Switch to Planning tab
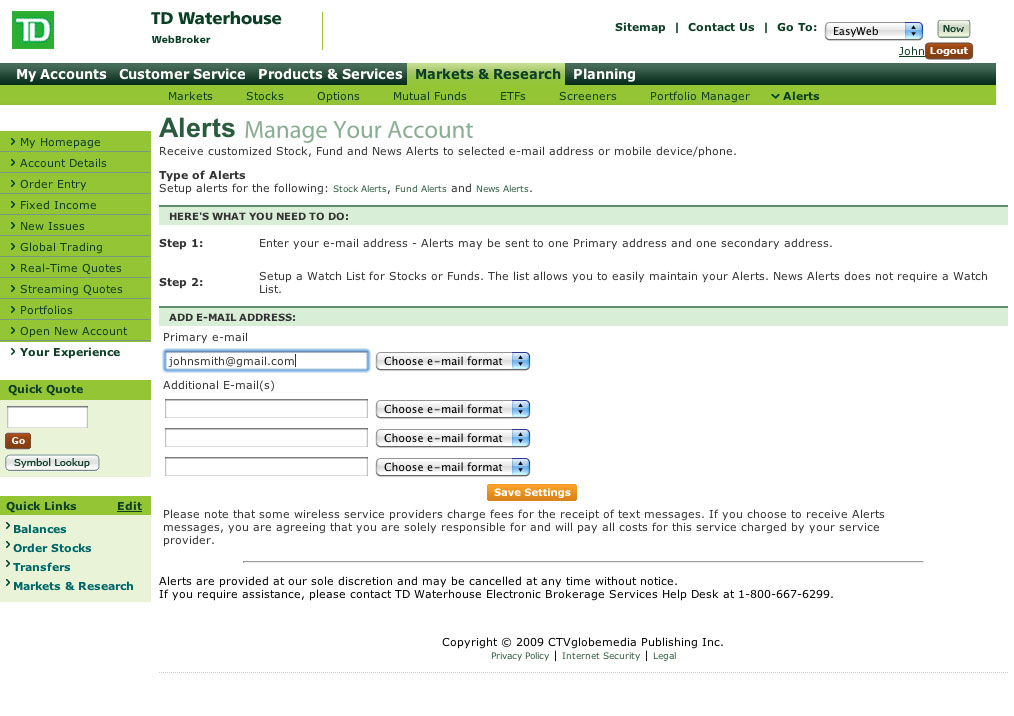1014x716 pixels. pyautogui.click(x=604, y=74)
